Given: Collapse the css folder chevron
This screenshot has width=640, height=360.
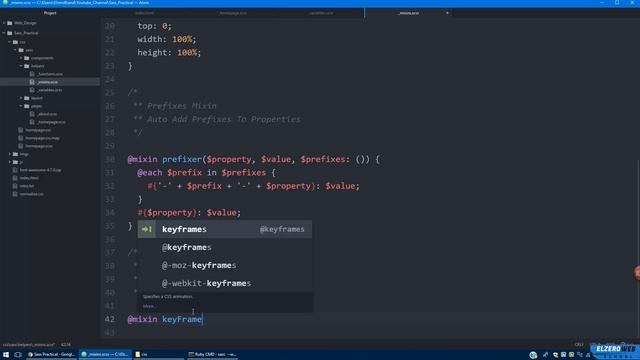Looking at the screenshot, I should coord(10,42).
